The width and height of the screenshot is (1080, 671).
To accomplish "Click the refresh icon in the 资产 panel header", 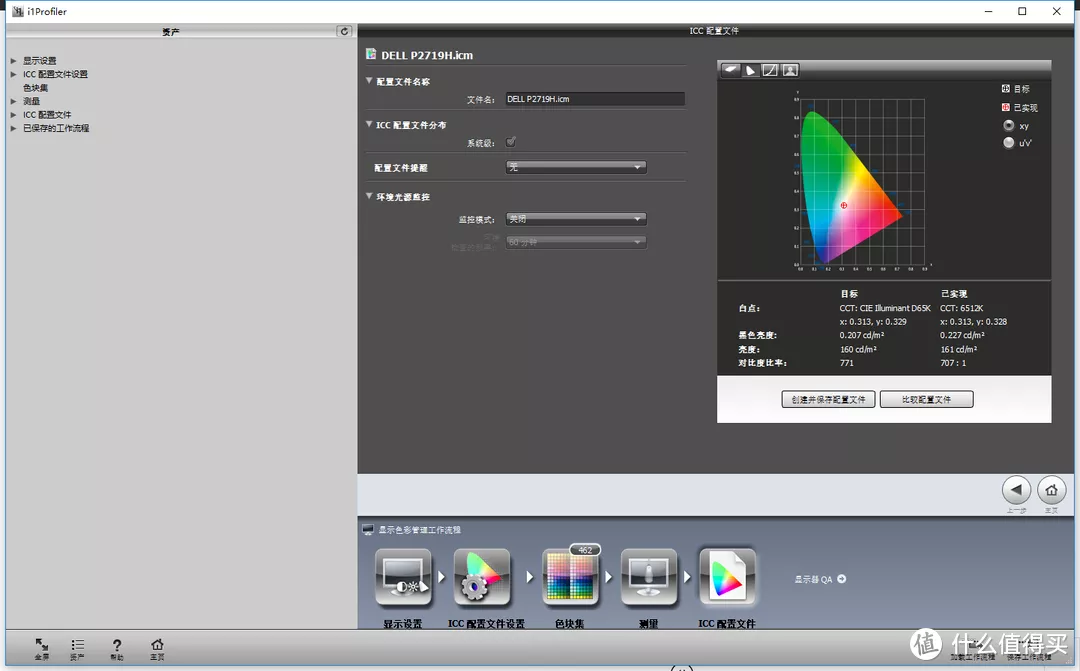I will pyautogui.click(x=344, y=31).
